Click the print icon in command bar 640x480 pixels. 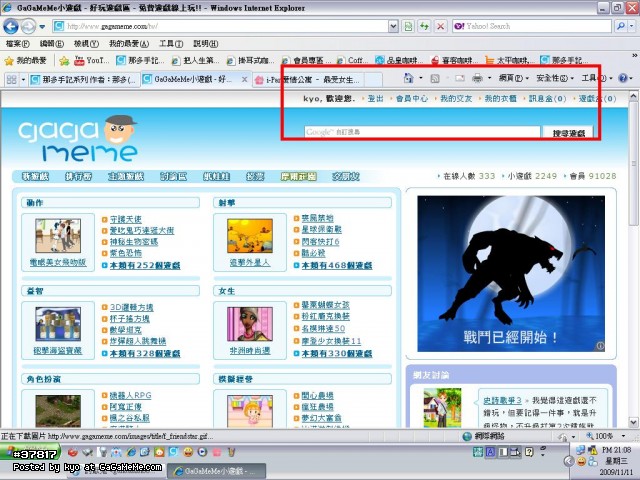475,78
